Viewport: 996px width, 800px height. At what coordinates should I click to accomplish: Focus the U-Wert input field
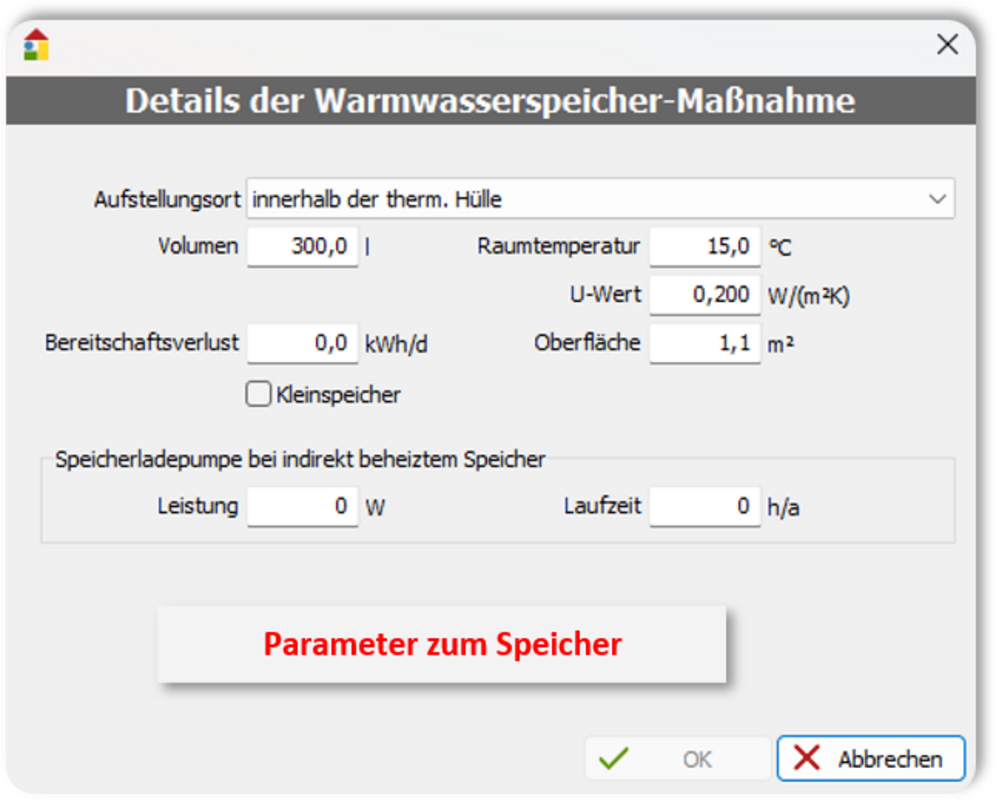tap(705, 295)
